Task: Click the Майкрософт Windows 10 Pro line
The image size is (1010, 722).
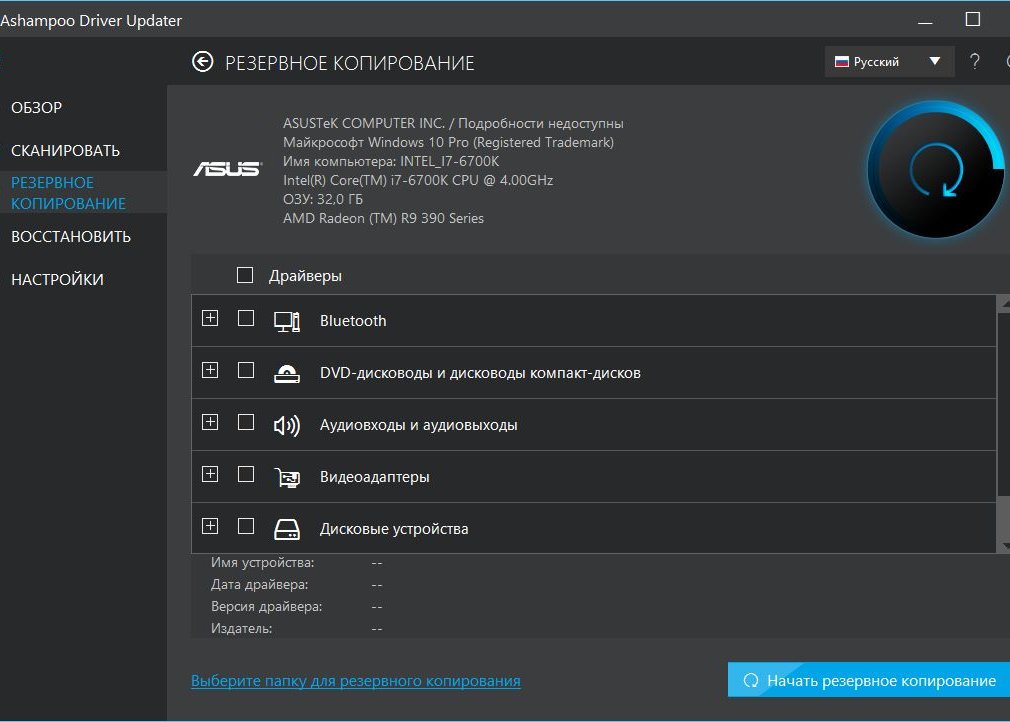Action: [x=448, y=142]
